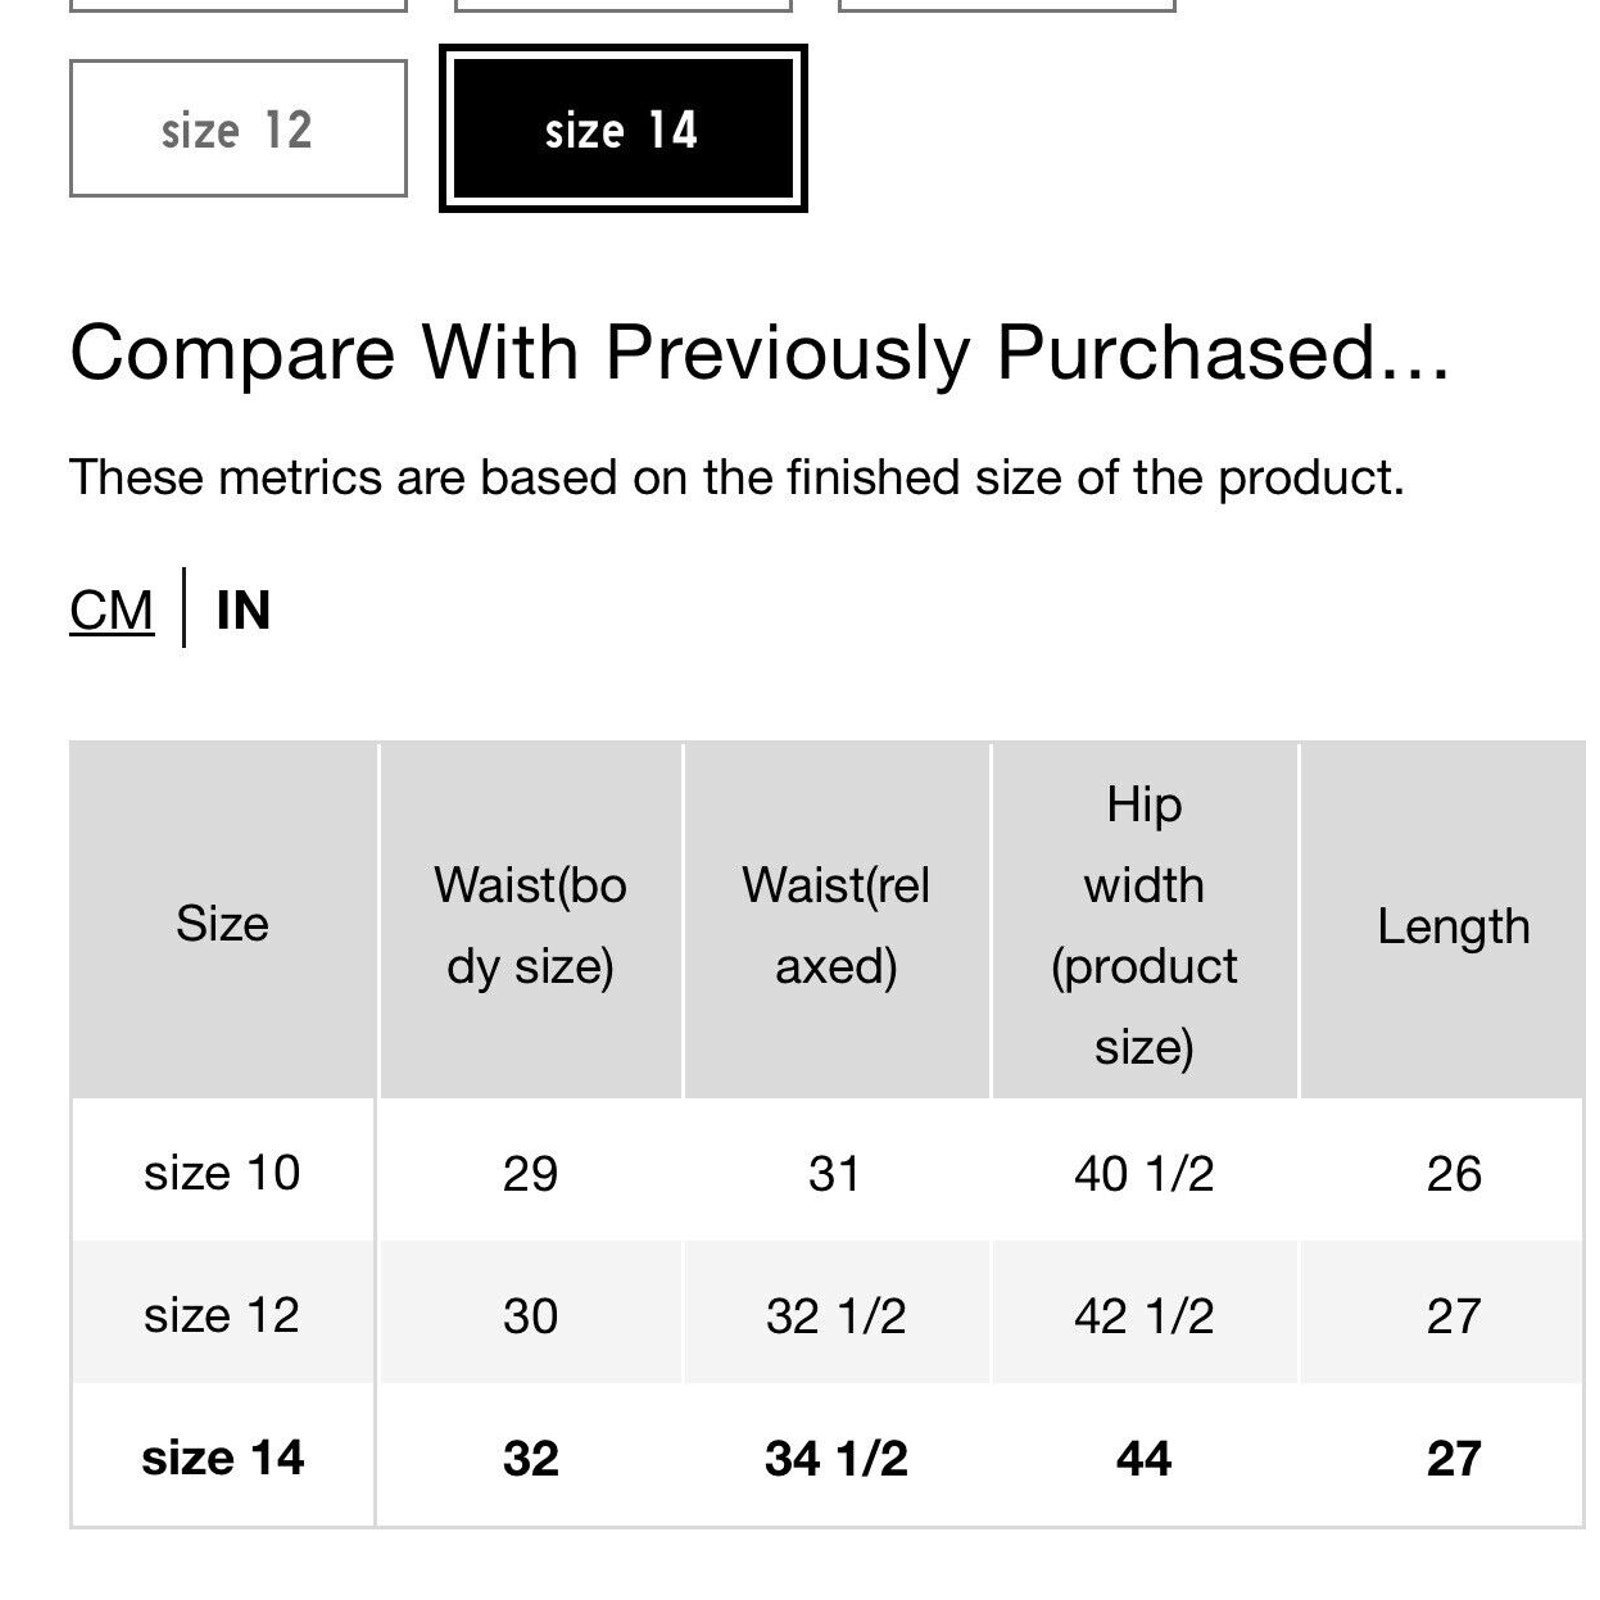
Task: Switch measurements to IN
Action: pos(243,609)
